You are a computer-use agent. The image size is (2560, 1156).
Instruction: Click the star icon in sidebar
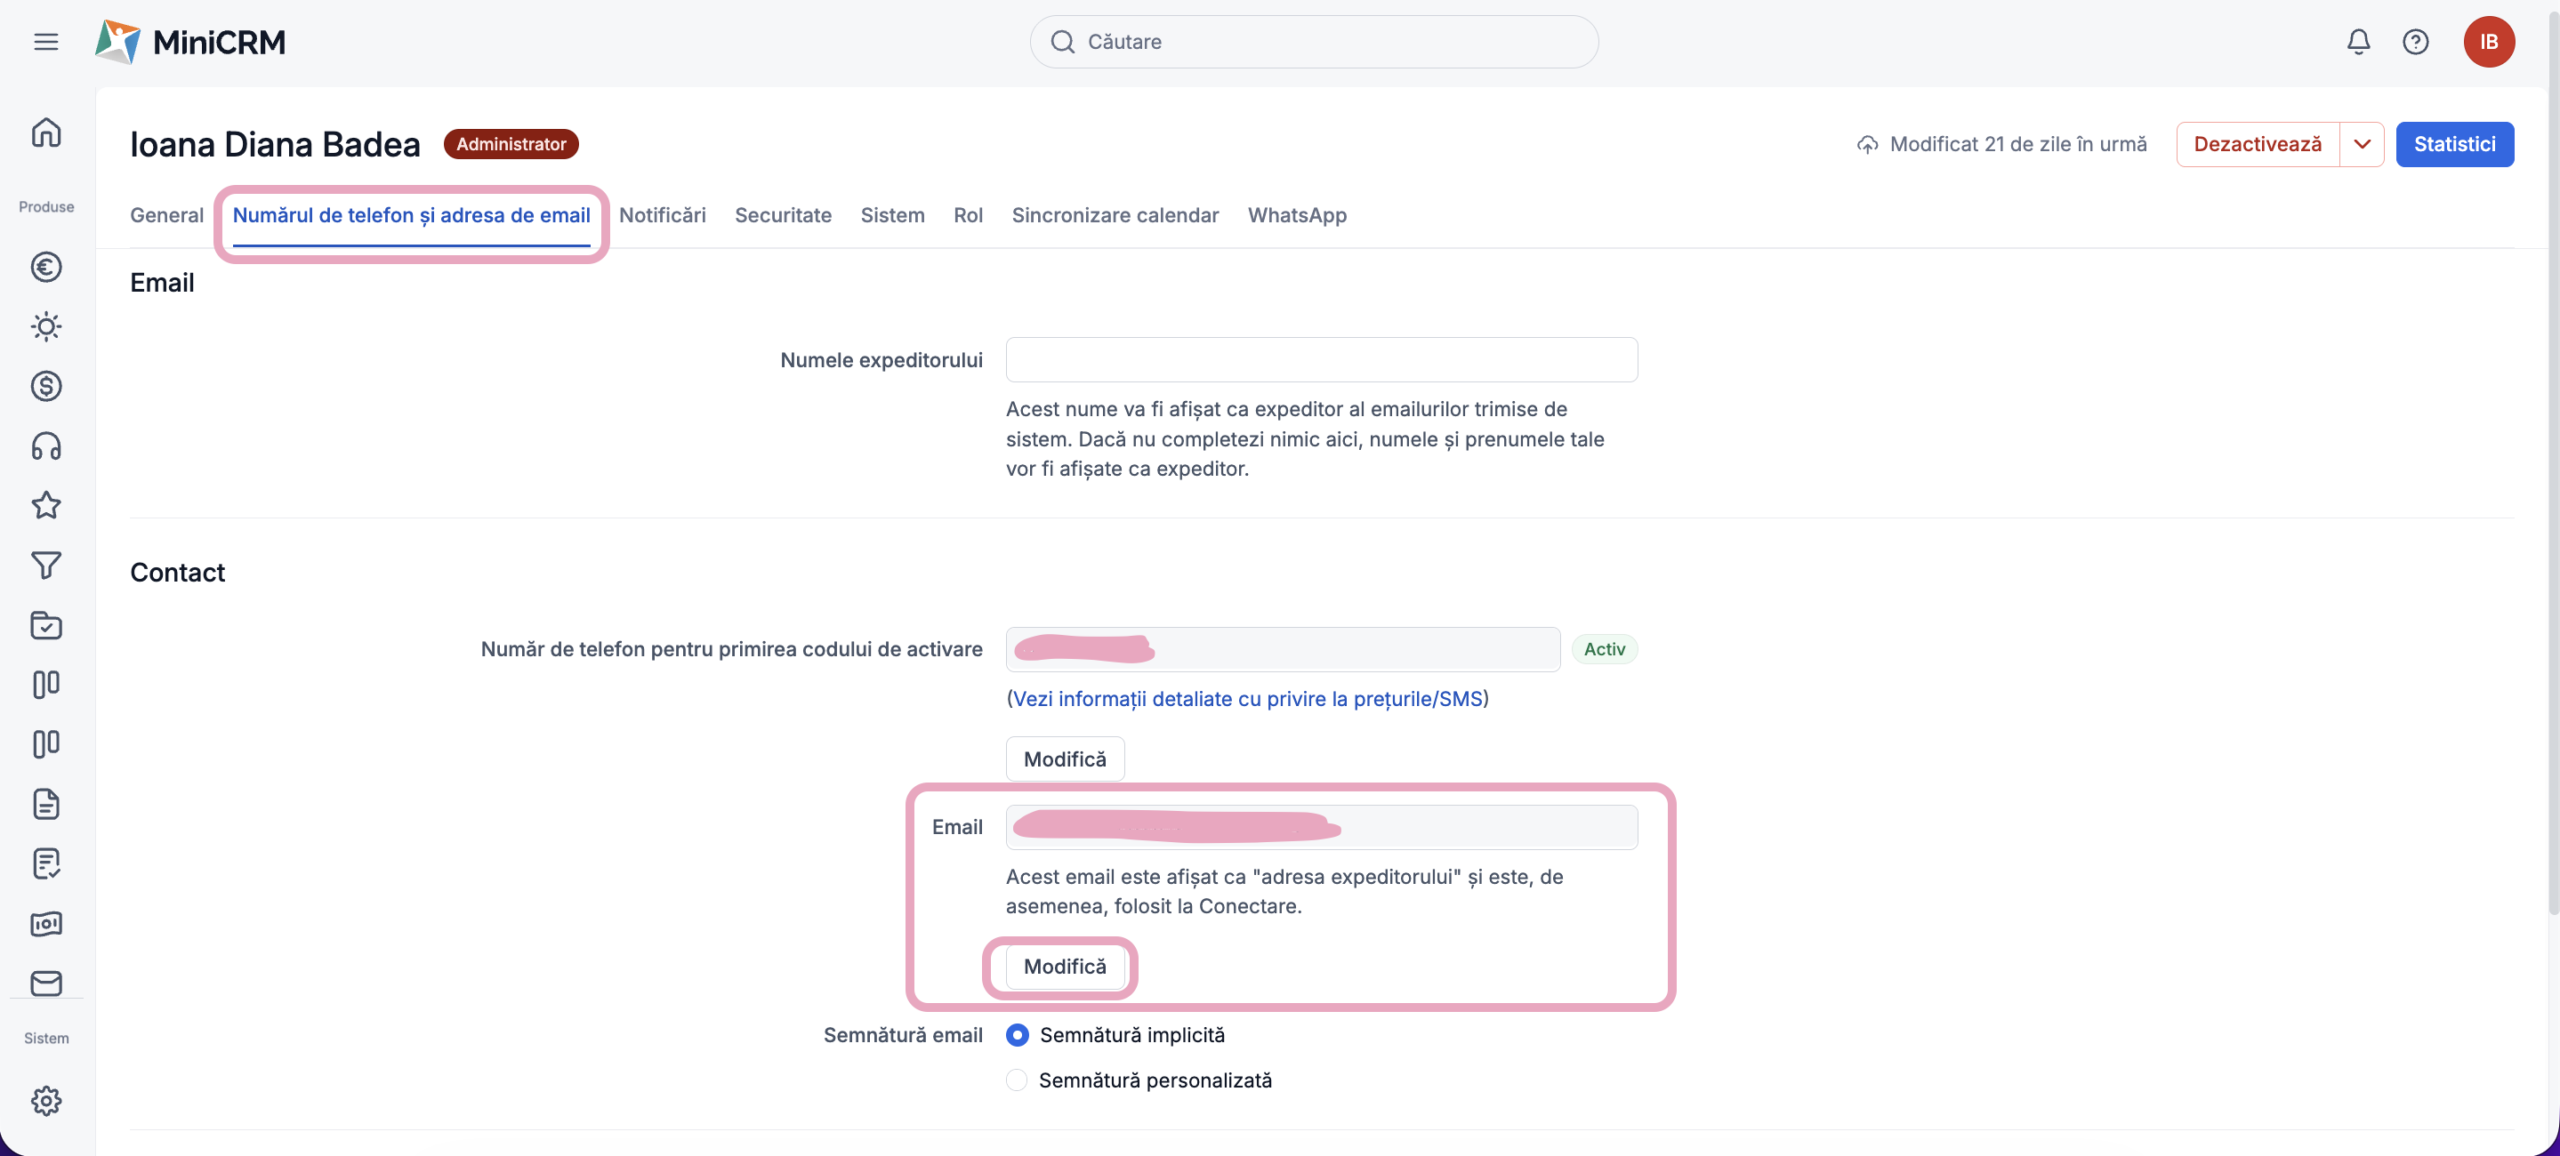click(x=46, y=506)
